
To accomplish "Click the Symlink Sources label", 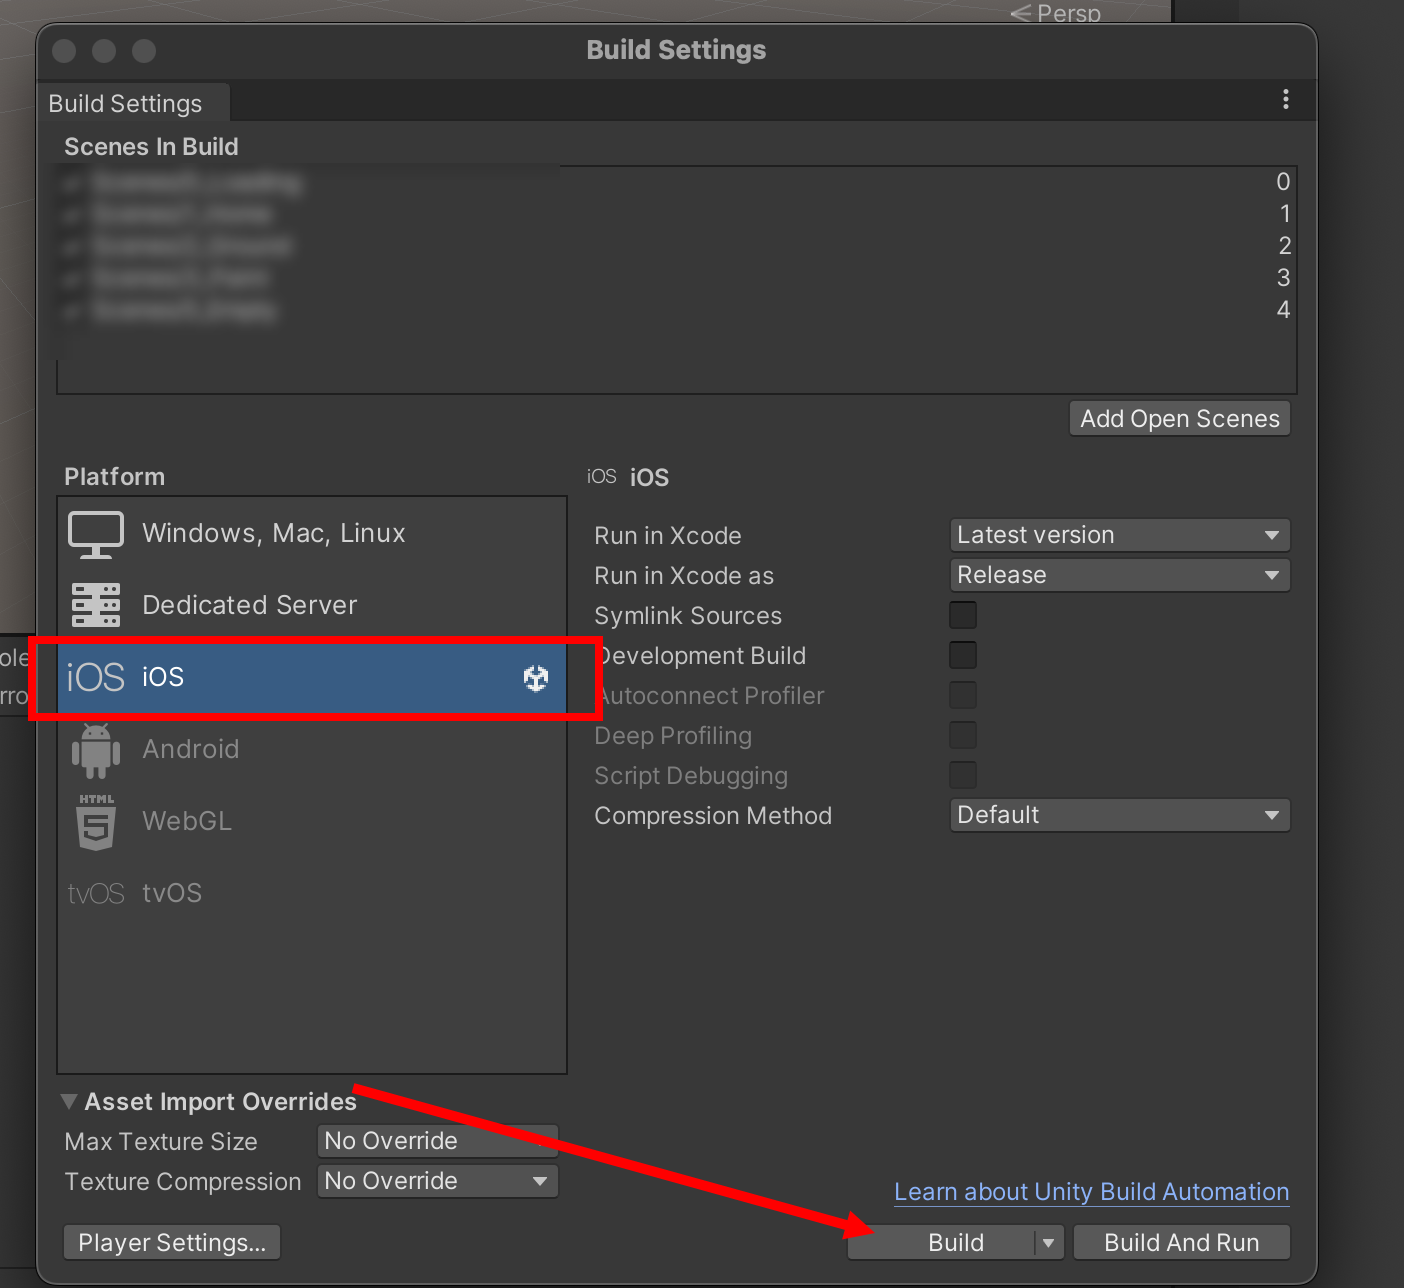I will [x=688, y=616].
